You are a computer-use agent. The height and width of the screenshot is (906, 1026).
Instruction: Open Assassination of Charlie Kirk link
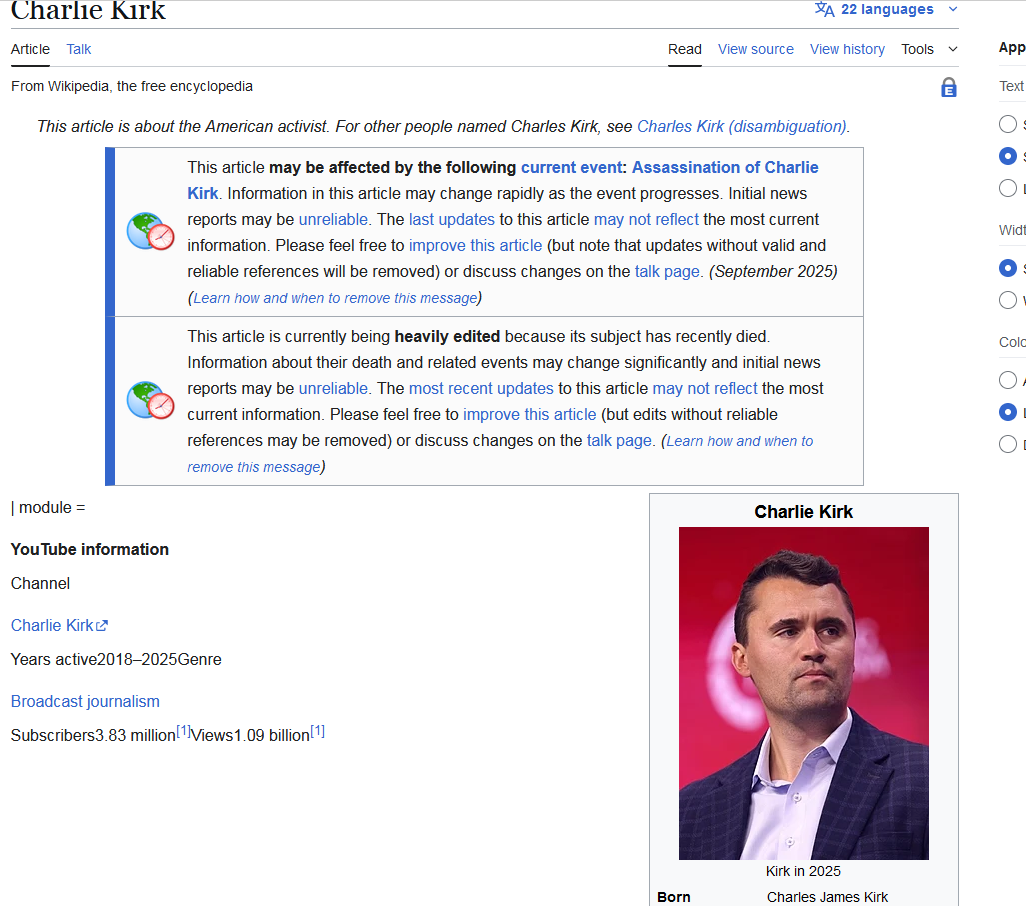pyautogui.click(x=725, y=167)
